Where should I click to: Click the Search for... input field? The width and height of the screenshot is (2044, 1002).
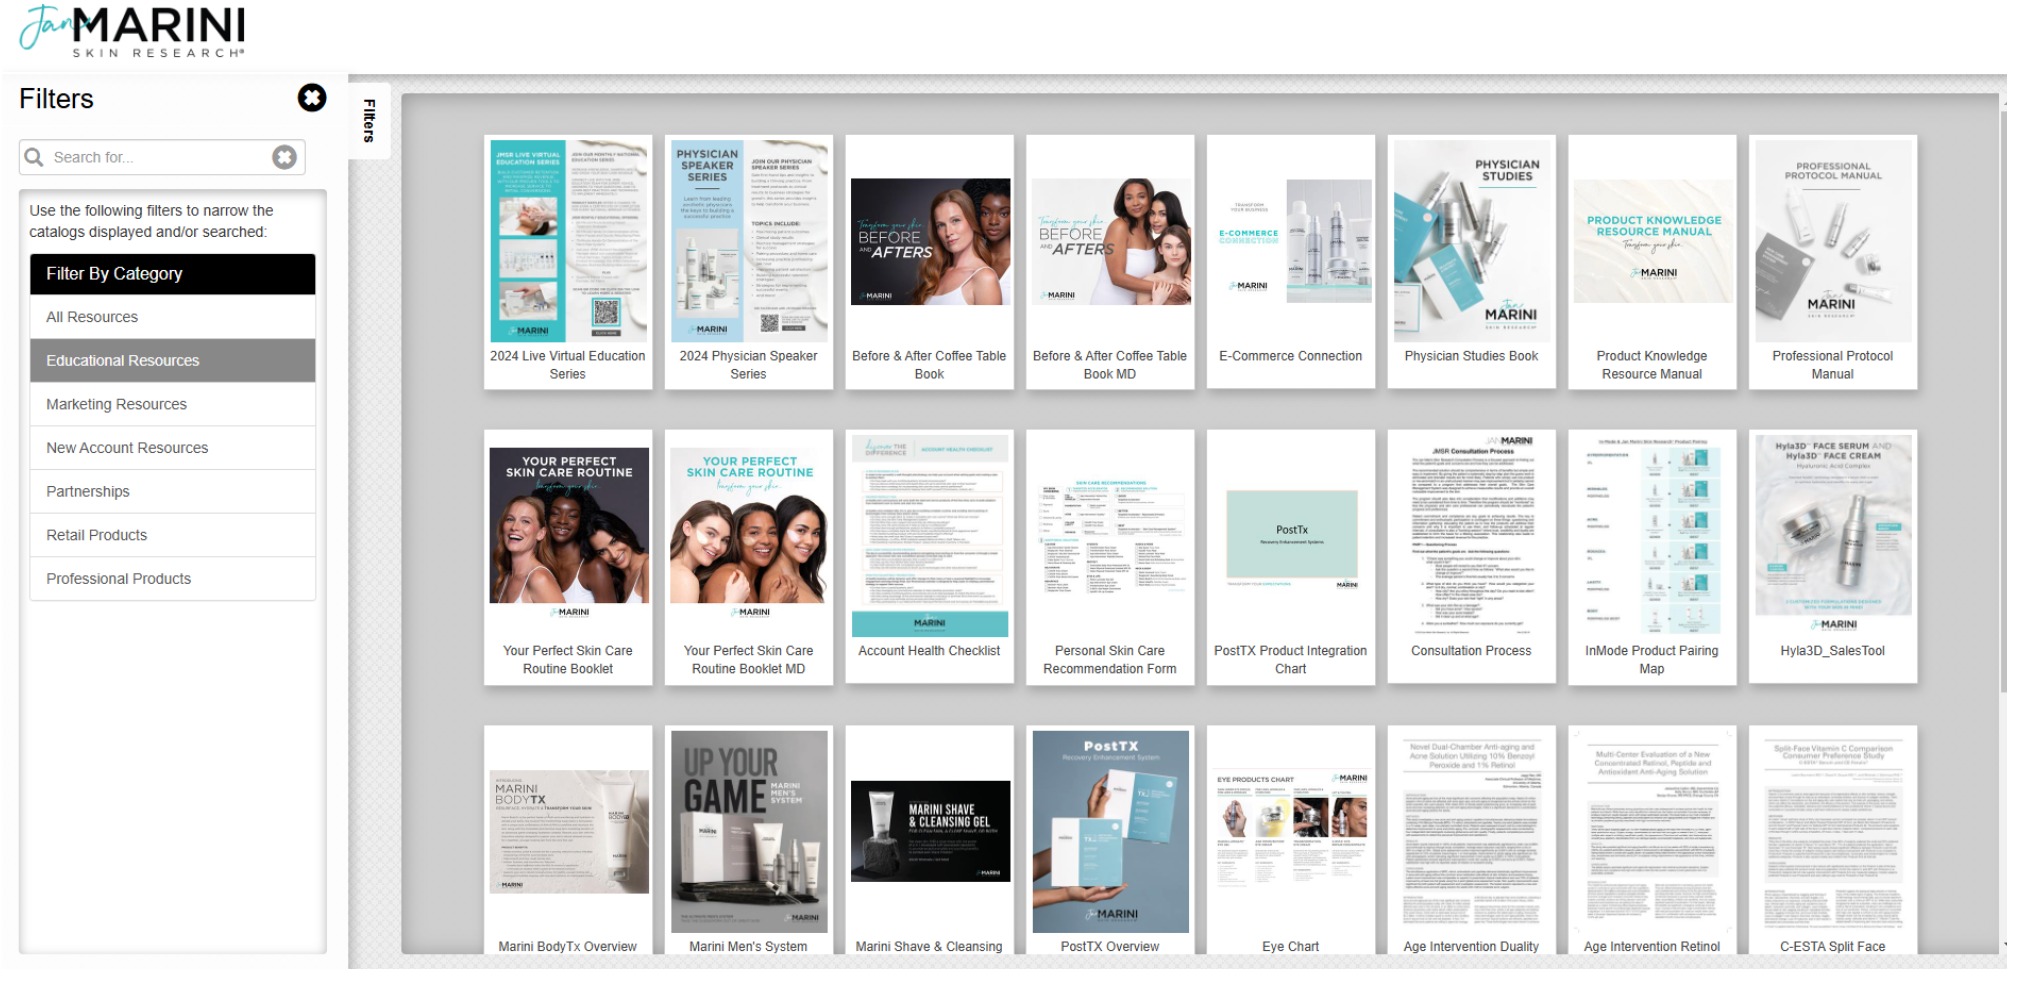tap(160, 158)
